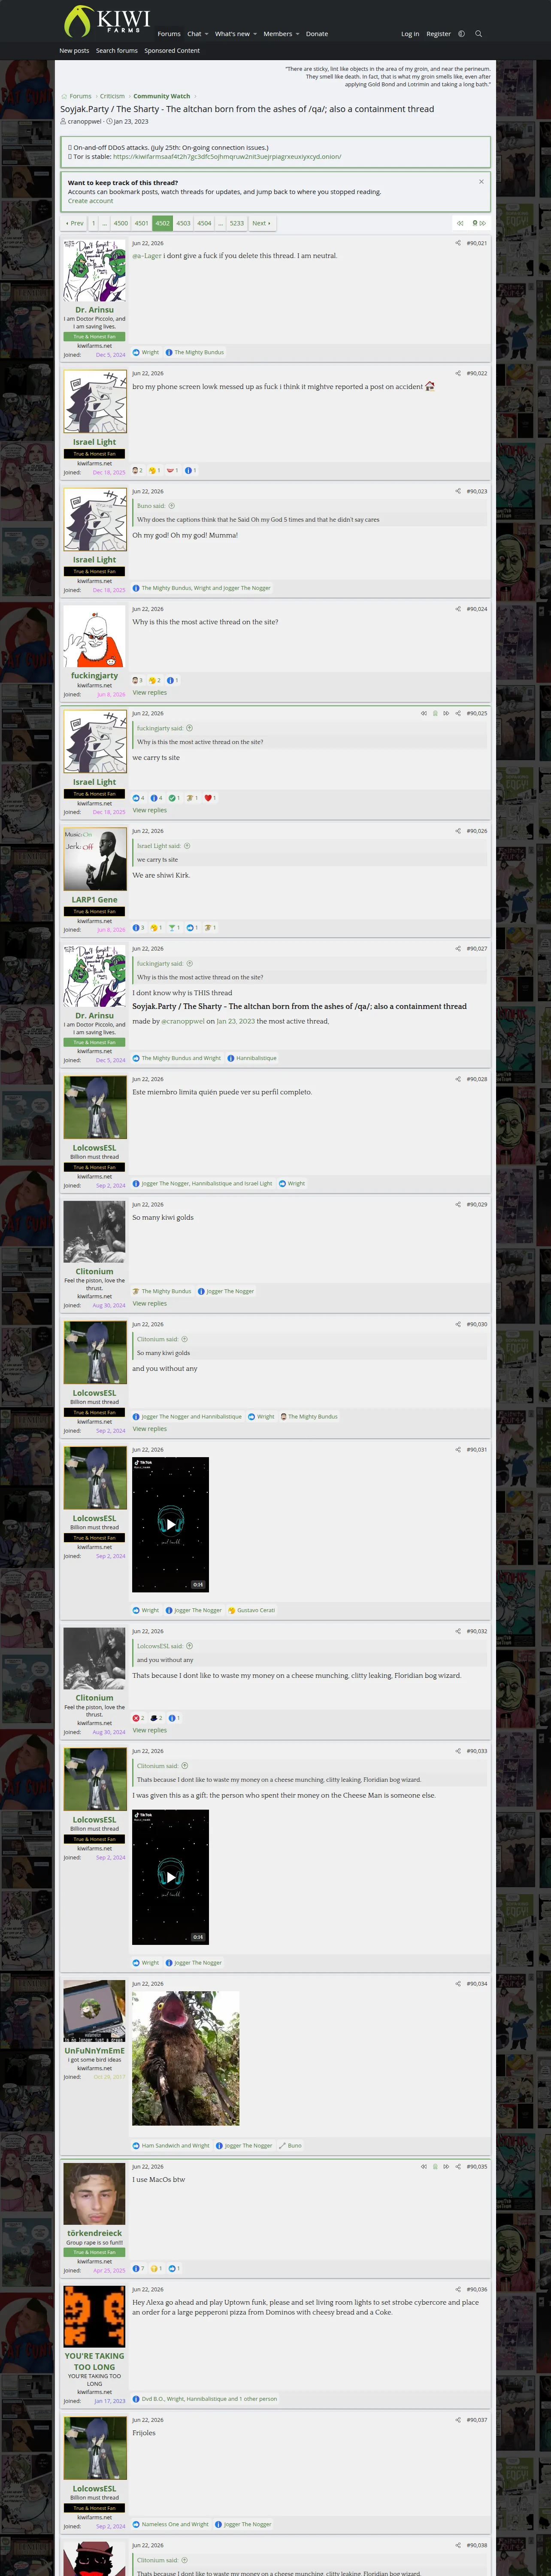The height and width of the screenshot is (2576, 551).
Task: Open Search forums in the sub-navigation
Action: pos(117,51)
